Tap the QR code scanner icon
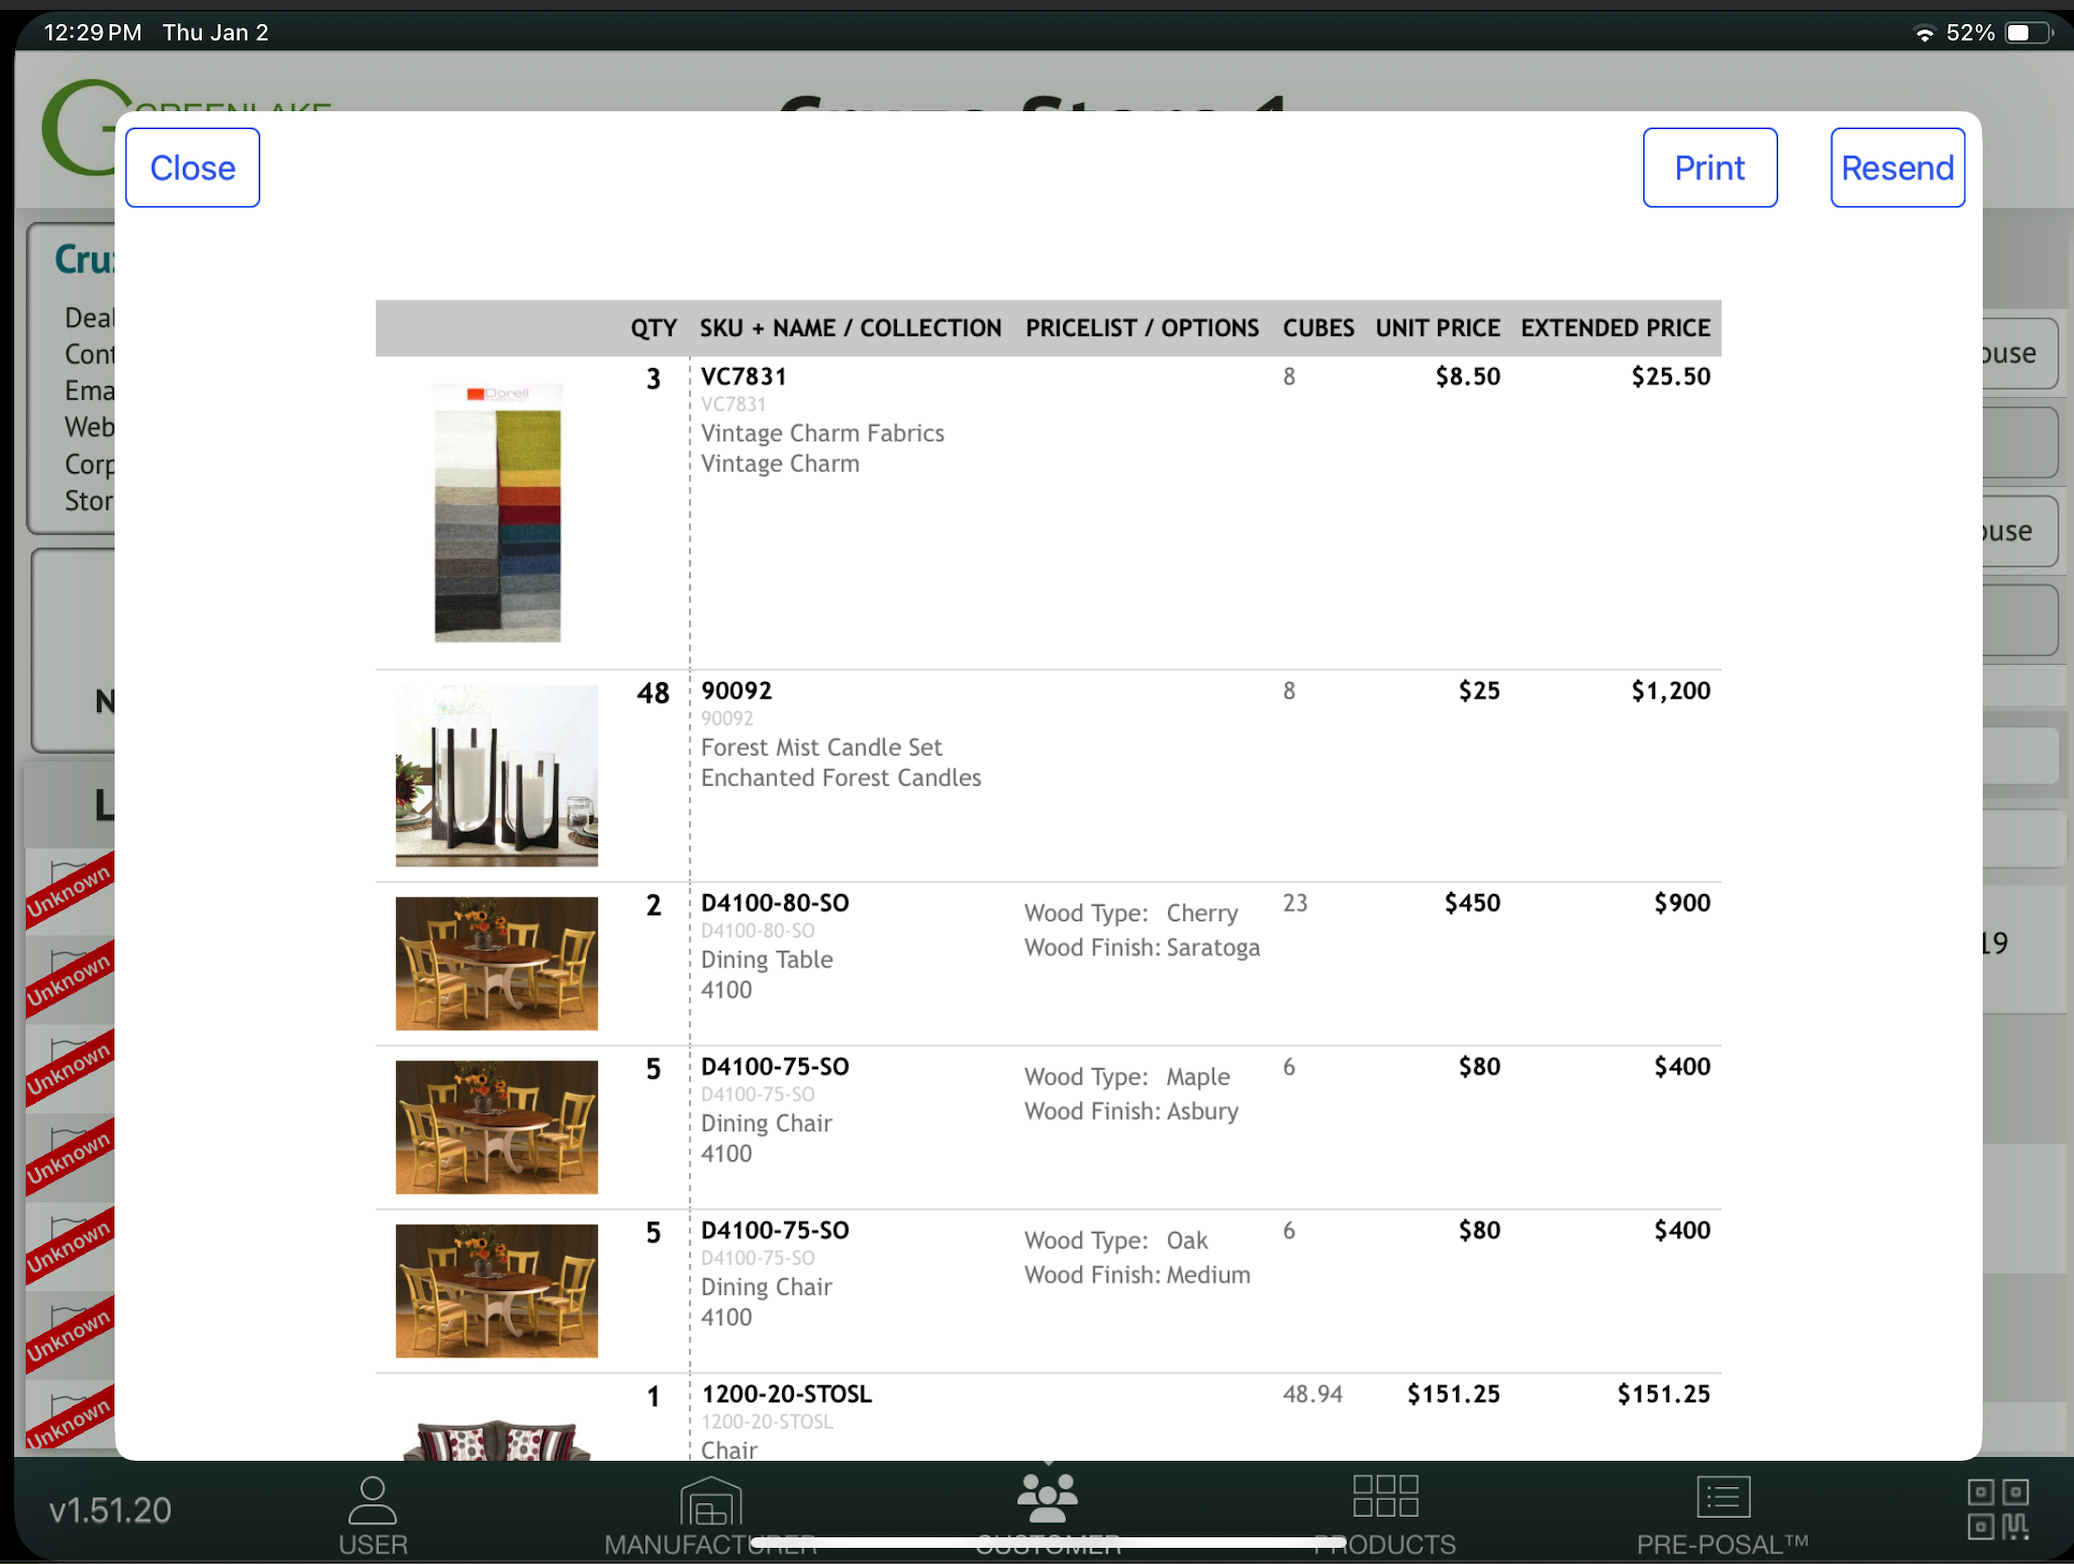Viewport: 2074px width, 1564px height. coord(1997,1509)
